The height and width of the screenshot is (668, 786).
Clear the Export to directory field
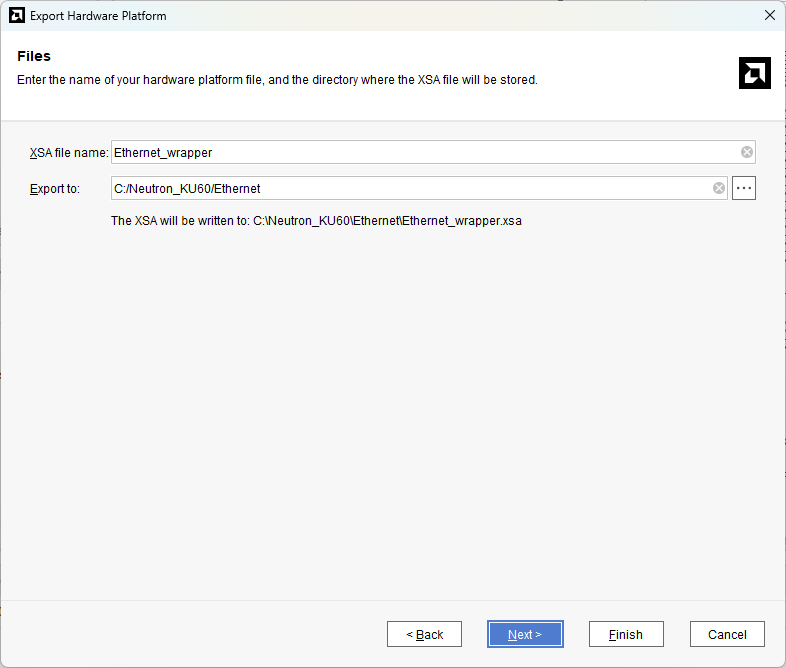(x=718, y=188)
